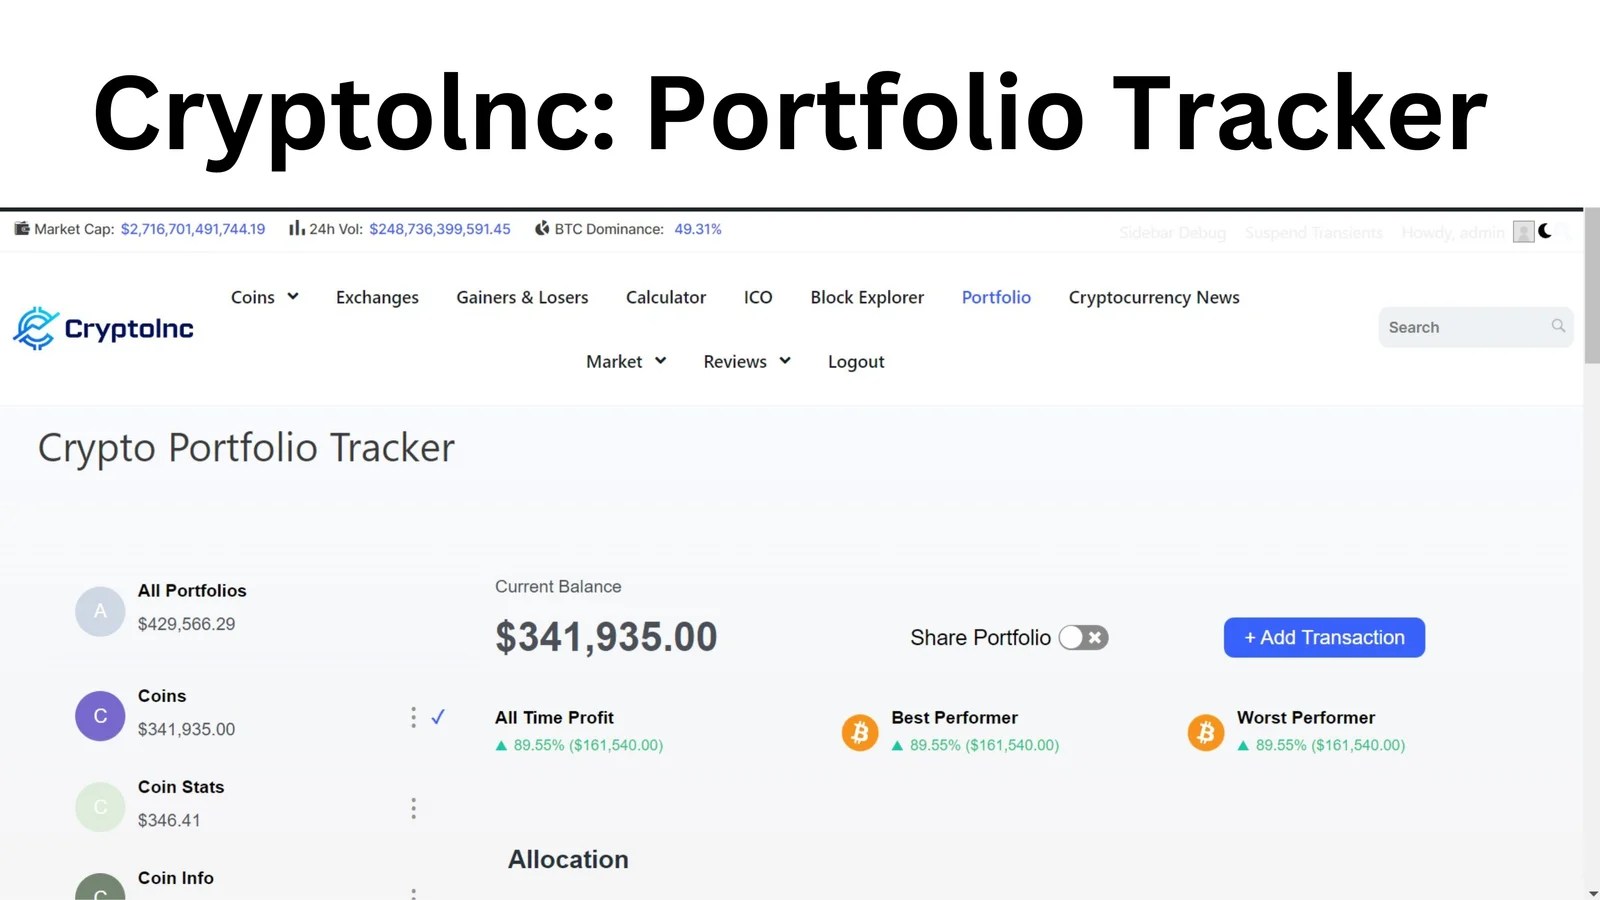This screenshot has width=1600, height=900.
Task: Click the checkmark next to Coins portfolio
Action: coord(438,716)
